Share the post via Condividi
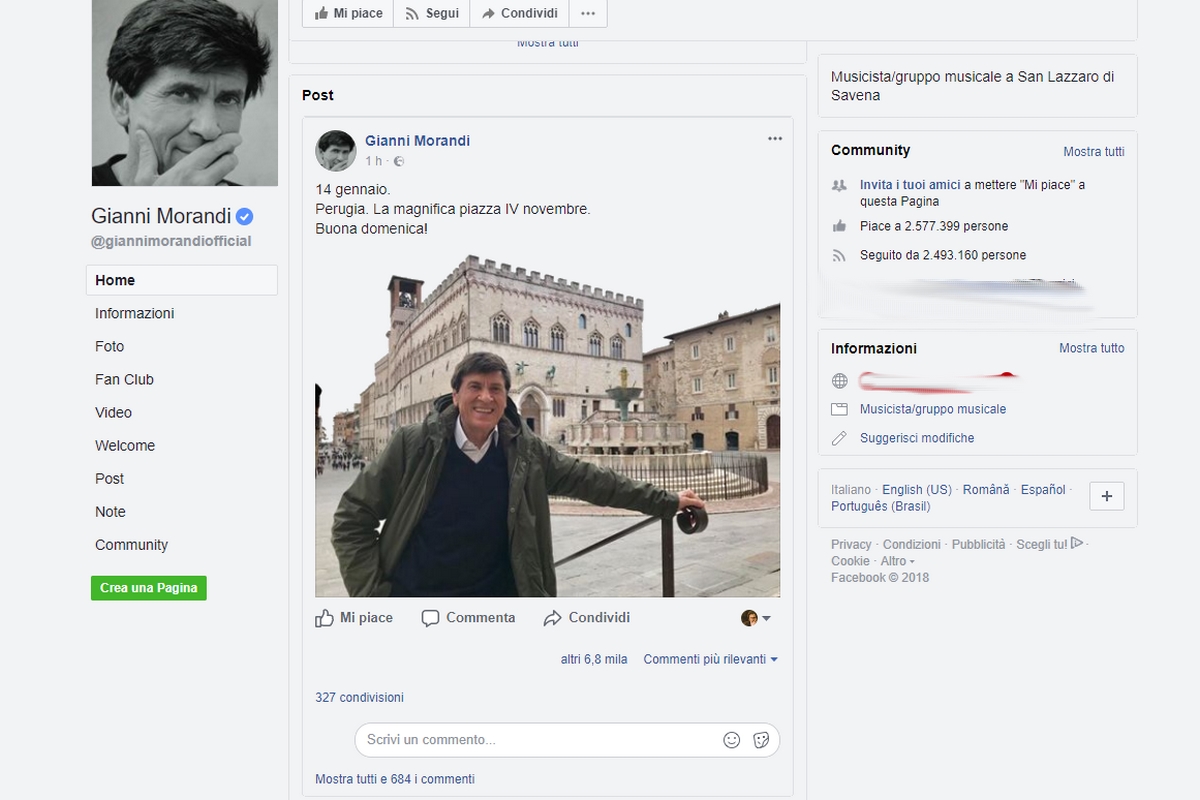This screenshot has height=800, width=1200. click(x=587, y=618)
